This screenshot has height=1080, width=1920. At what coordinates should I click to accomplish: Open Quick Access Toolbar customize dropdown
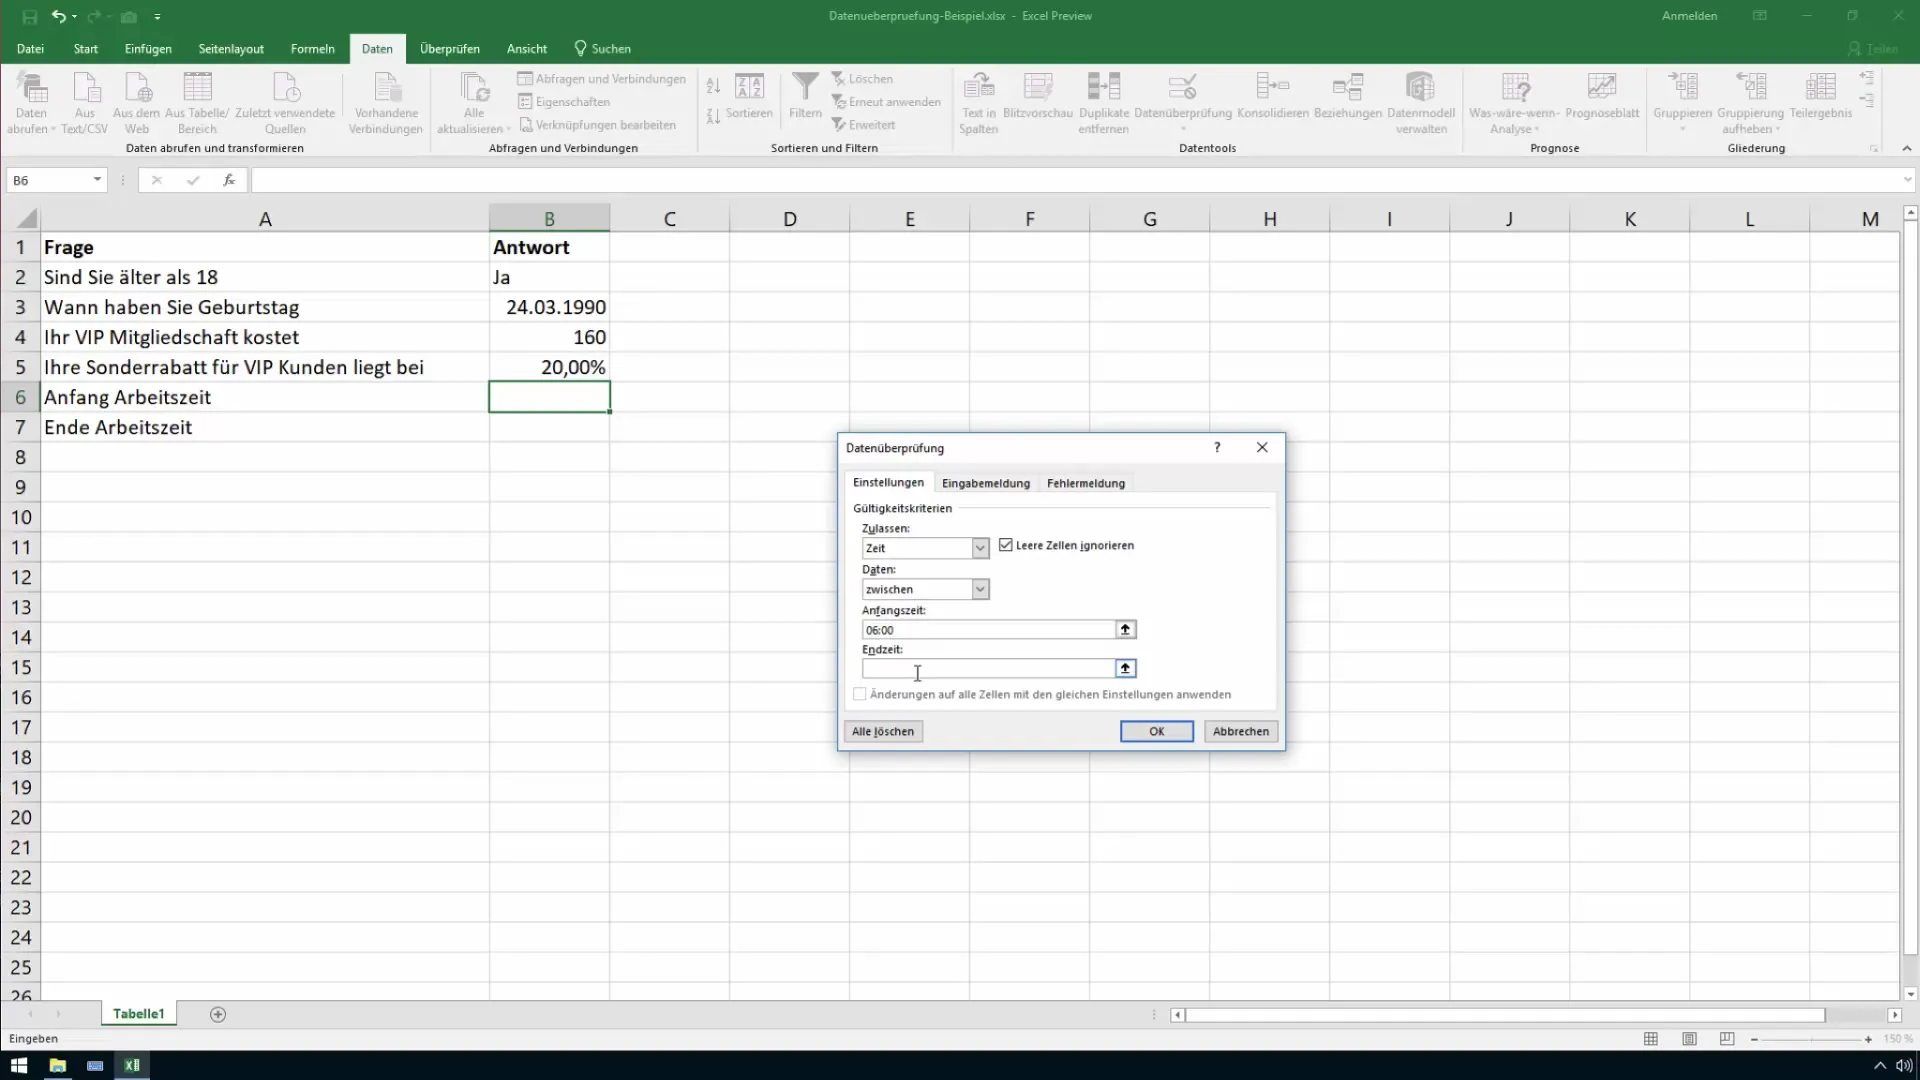[x=157, y=17]
